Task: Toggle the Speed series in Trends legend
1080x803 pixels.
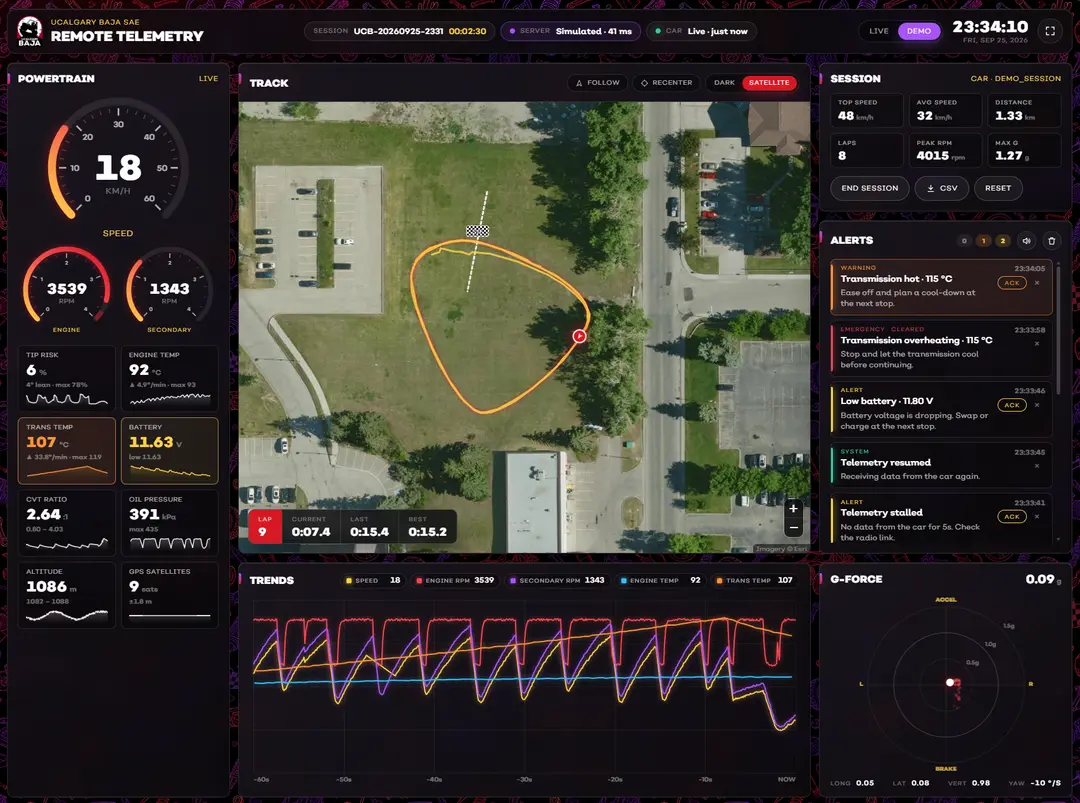Action: (x=373, y=581)
